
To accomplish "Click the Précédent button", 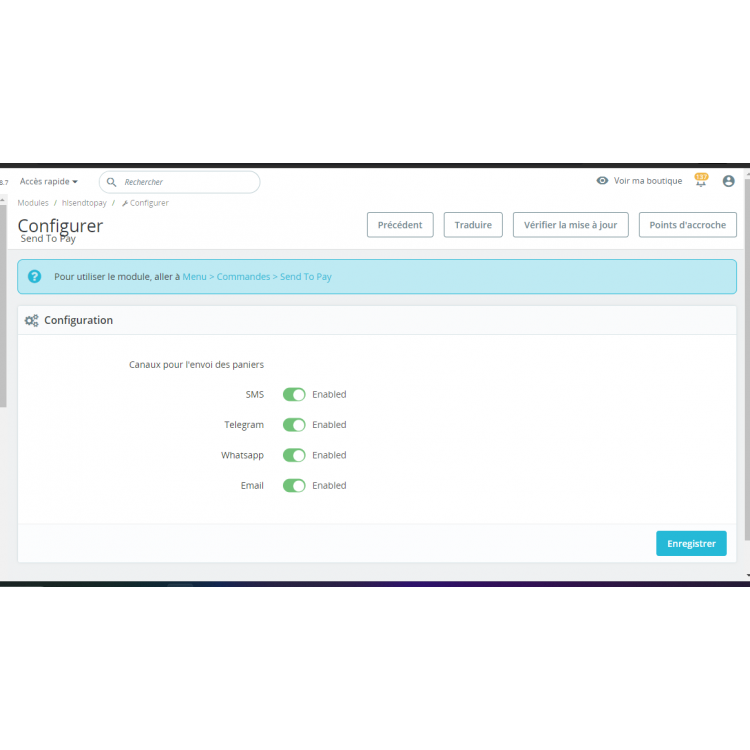I will point(400,225).
